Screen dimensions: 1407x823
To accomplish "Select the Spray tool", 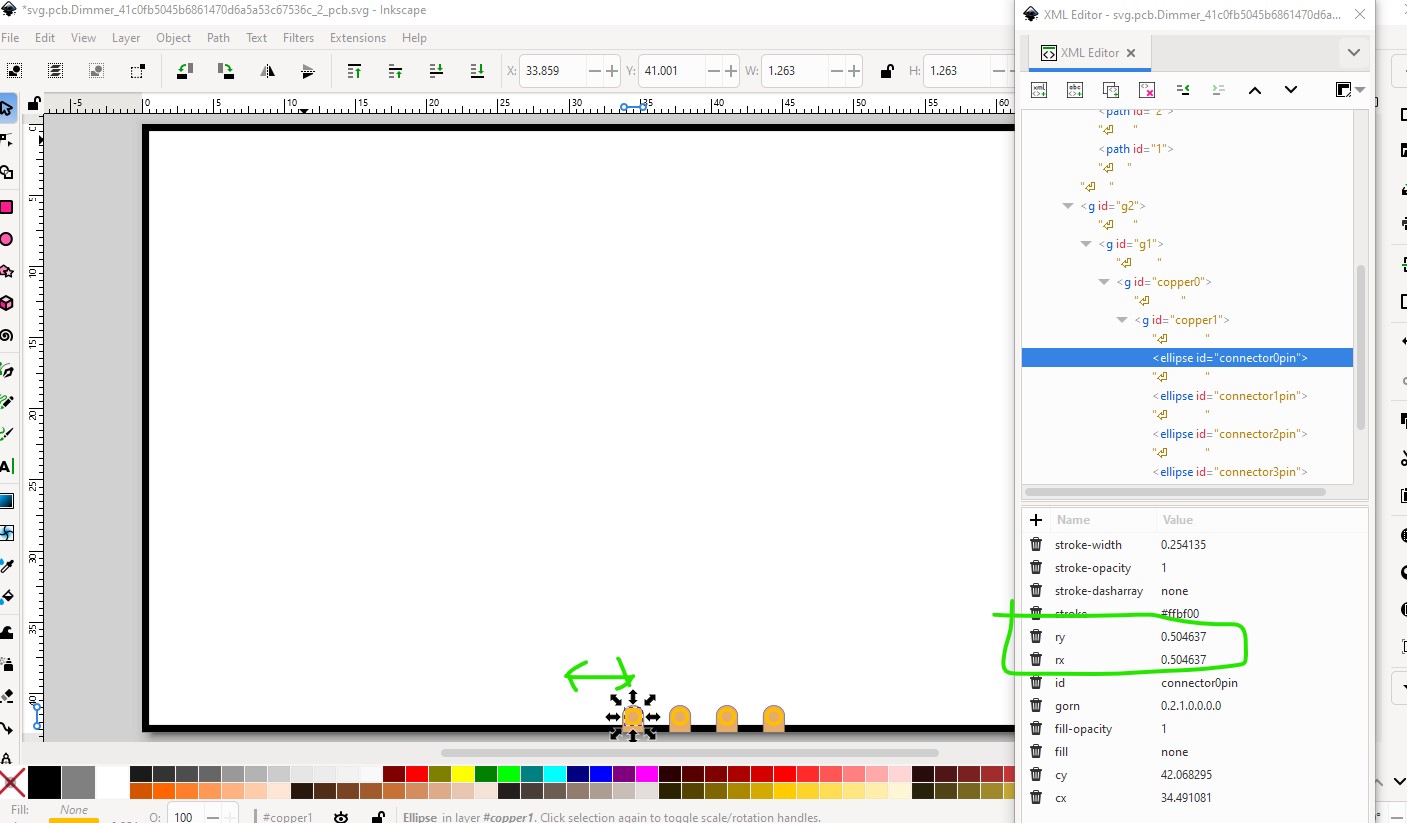I will coord(6,663).
